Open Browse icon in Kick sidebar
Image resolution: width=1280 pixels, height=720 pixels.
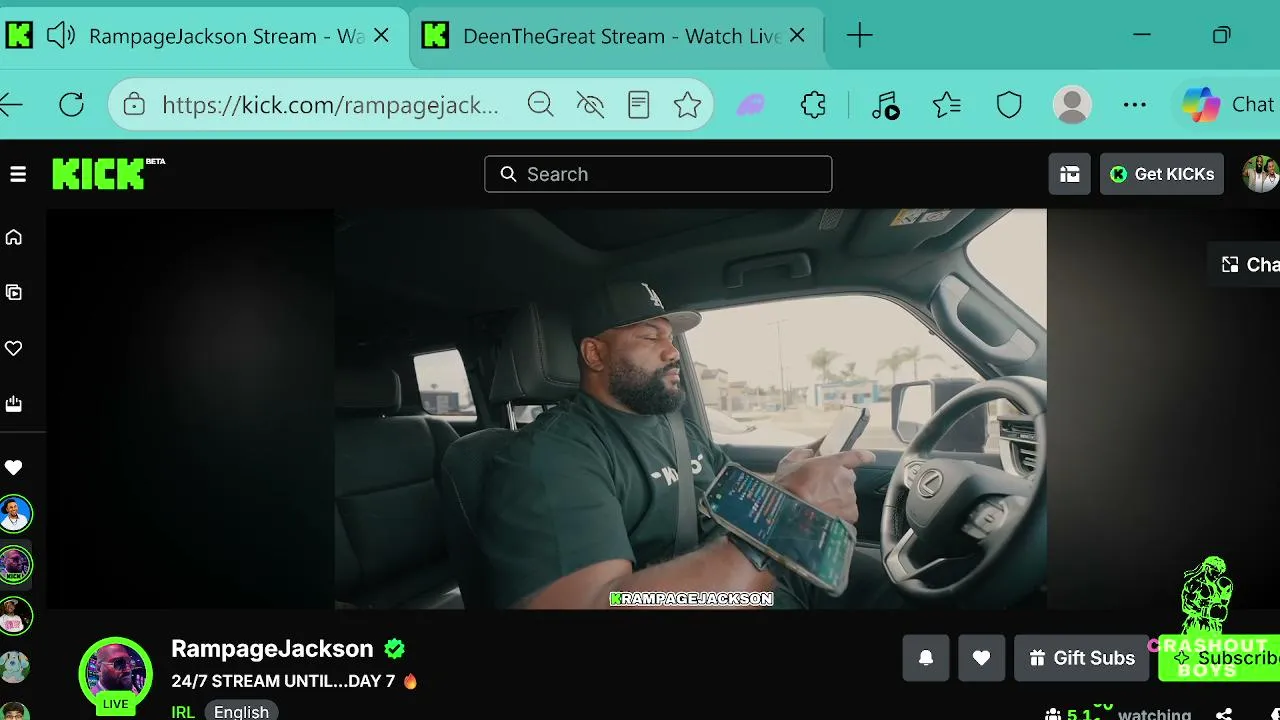pyautogui.click(x=14, y=292)
